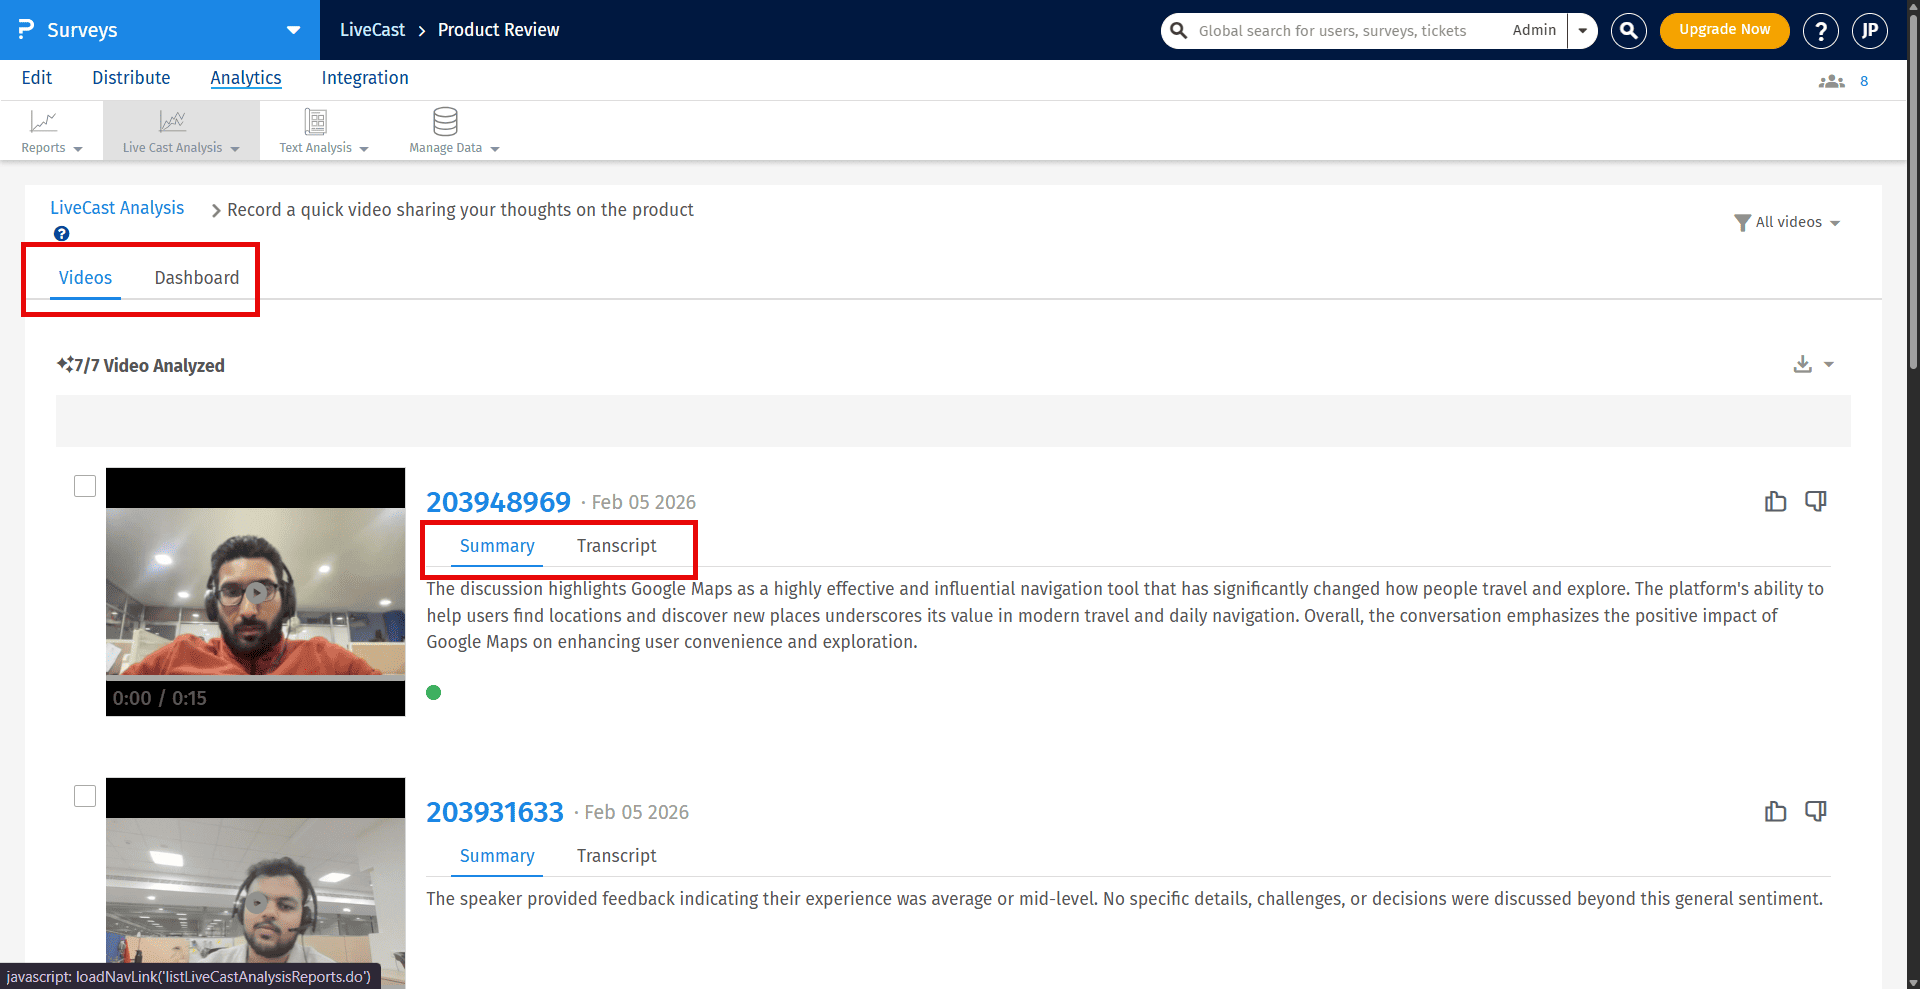
Task: Switch to the Distribute tab
Action: [x=131, y=78]
